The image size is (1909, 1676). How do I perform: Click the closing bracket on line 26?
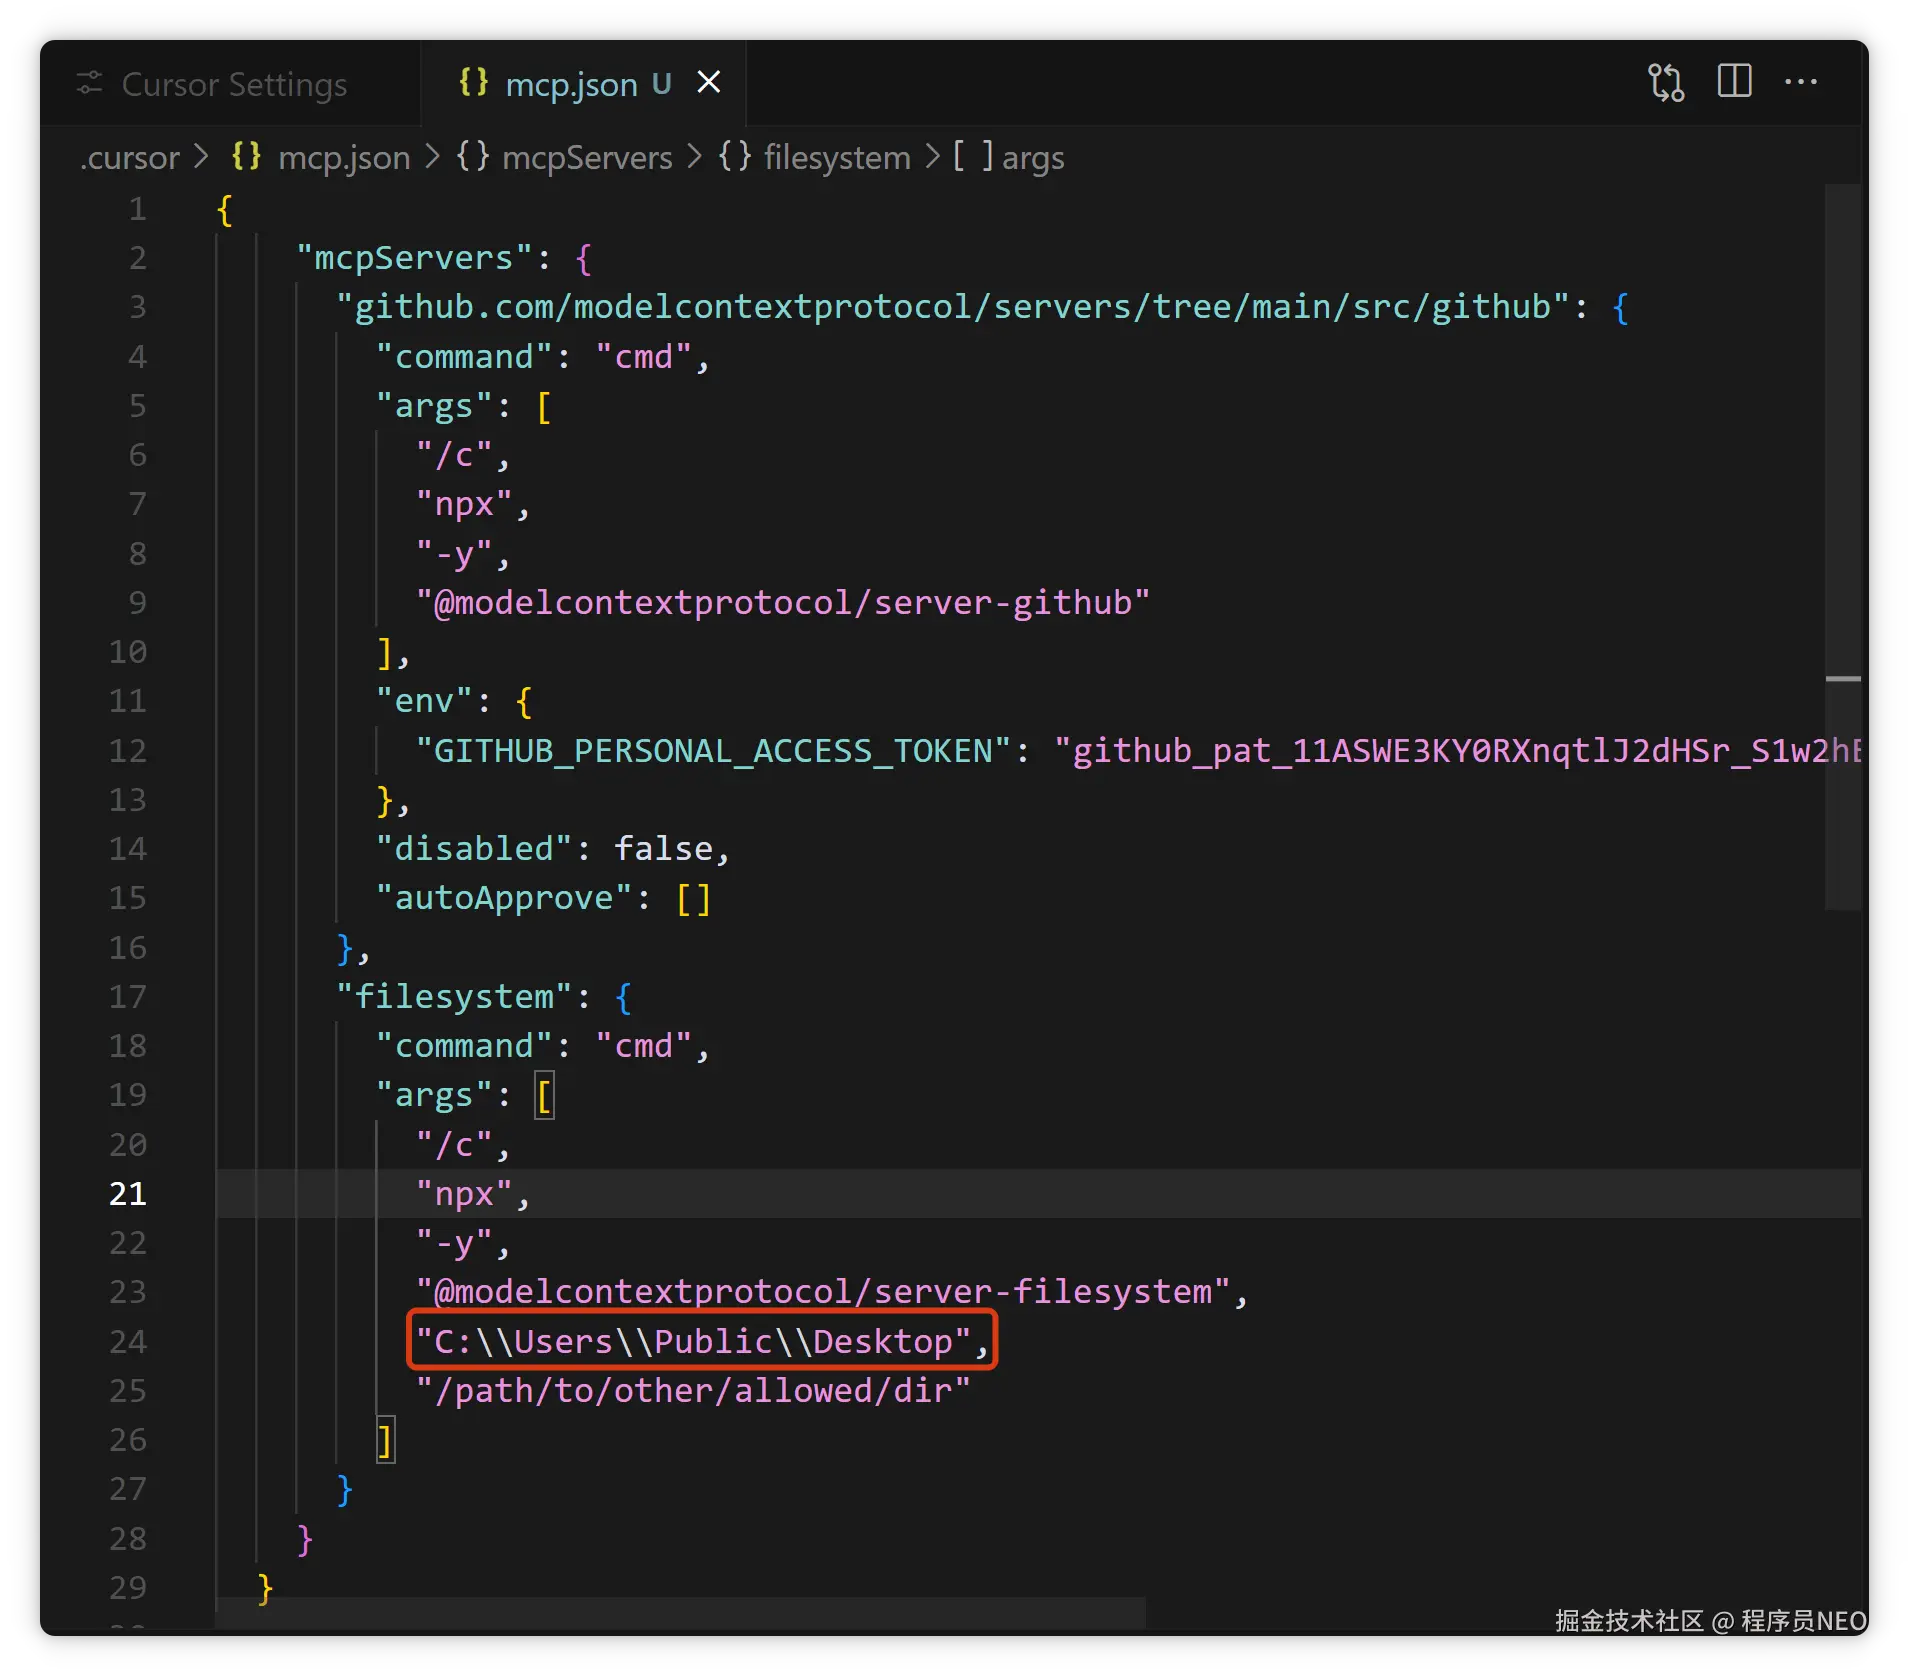point(385,1440)
